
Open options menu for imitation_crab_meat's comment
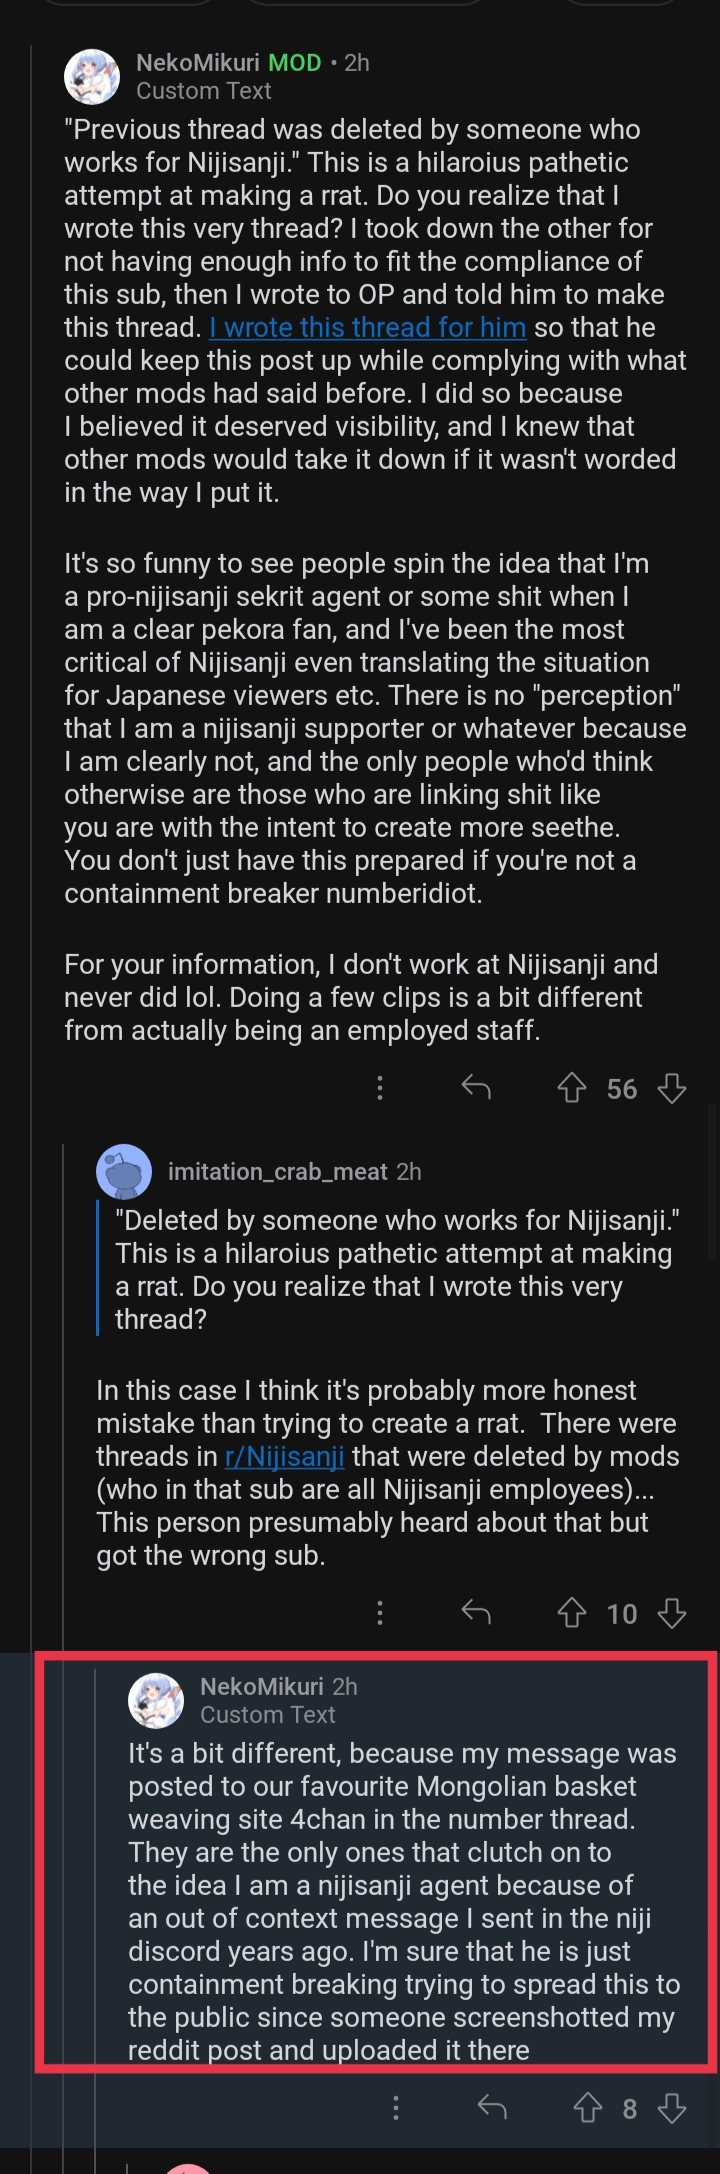point(380,1613)
